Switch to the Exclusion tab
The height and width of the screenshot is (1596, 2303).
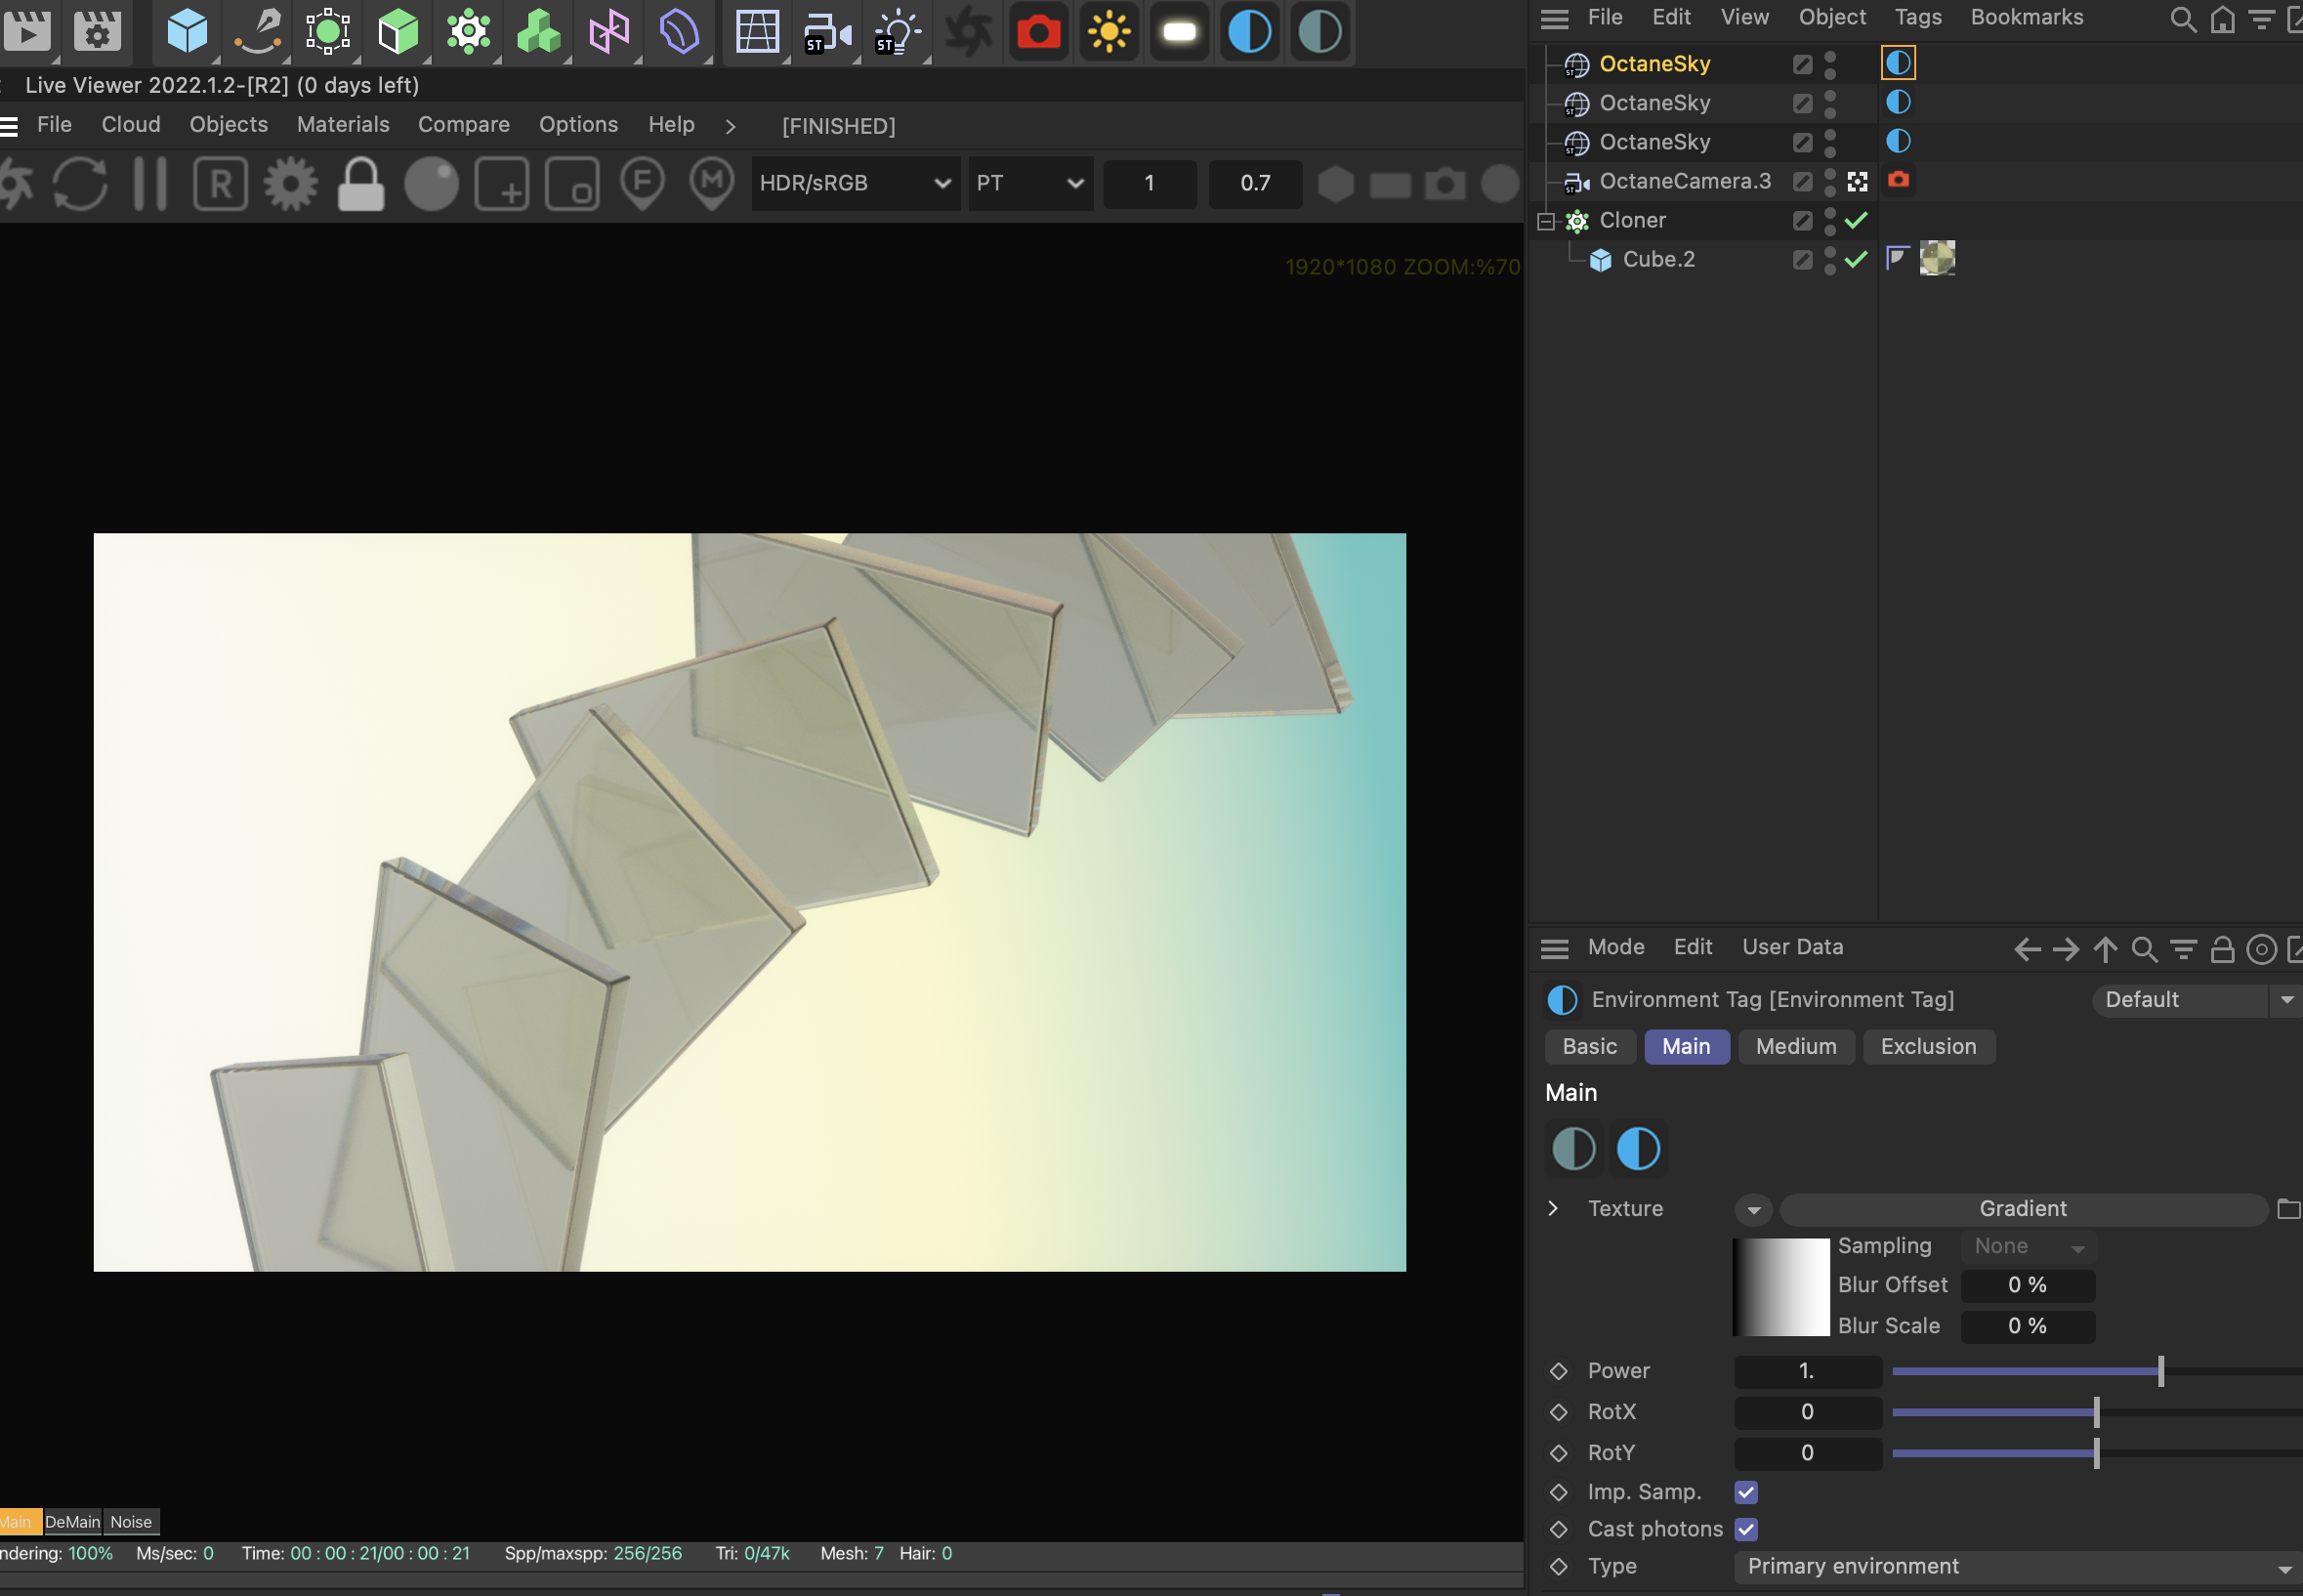click(1928, 1047)
